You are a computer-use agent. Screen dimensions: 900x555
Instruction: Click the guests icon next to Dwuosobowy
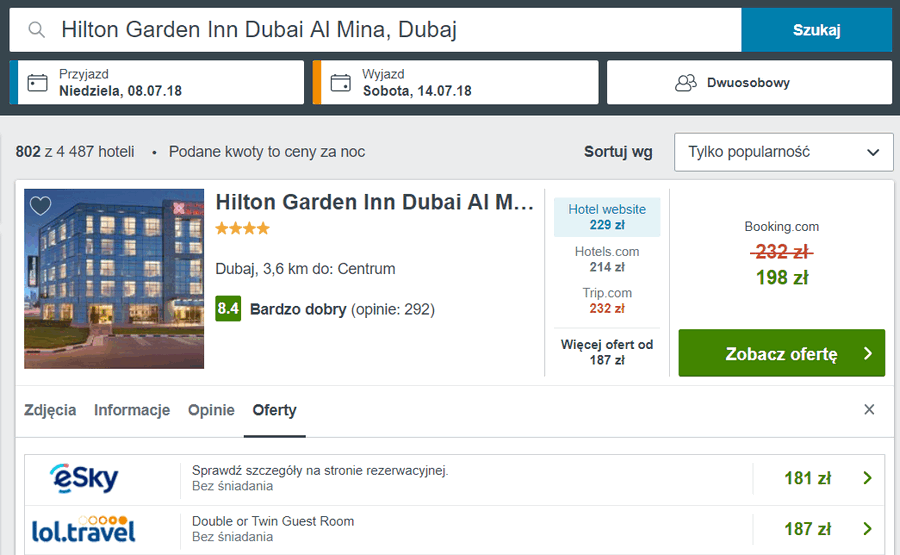click(x=685, y=83)
